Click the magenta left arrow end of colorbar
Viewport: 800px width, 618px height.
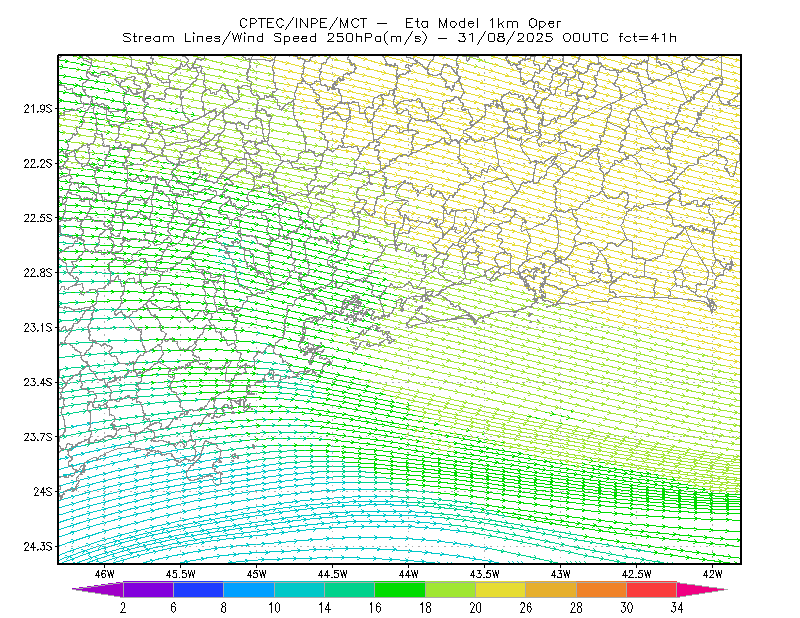pyautogui.click(x=97, y=589)
